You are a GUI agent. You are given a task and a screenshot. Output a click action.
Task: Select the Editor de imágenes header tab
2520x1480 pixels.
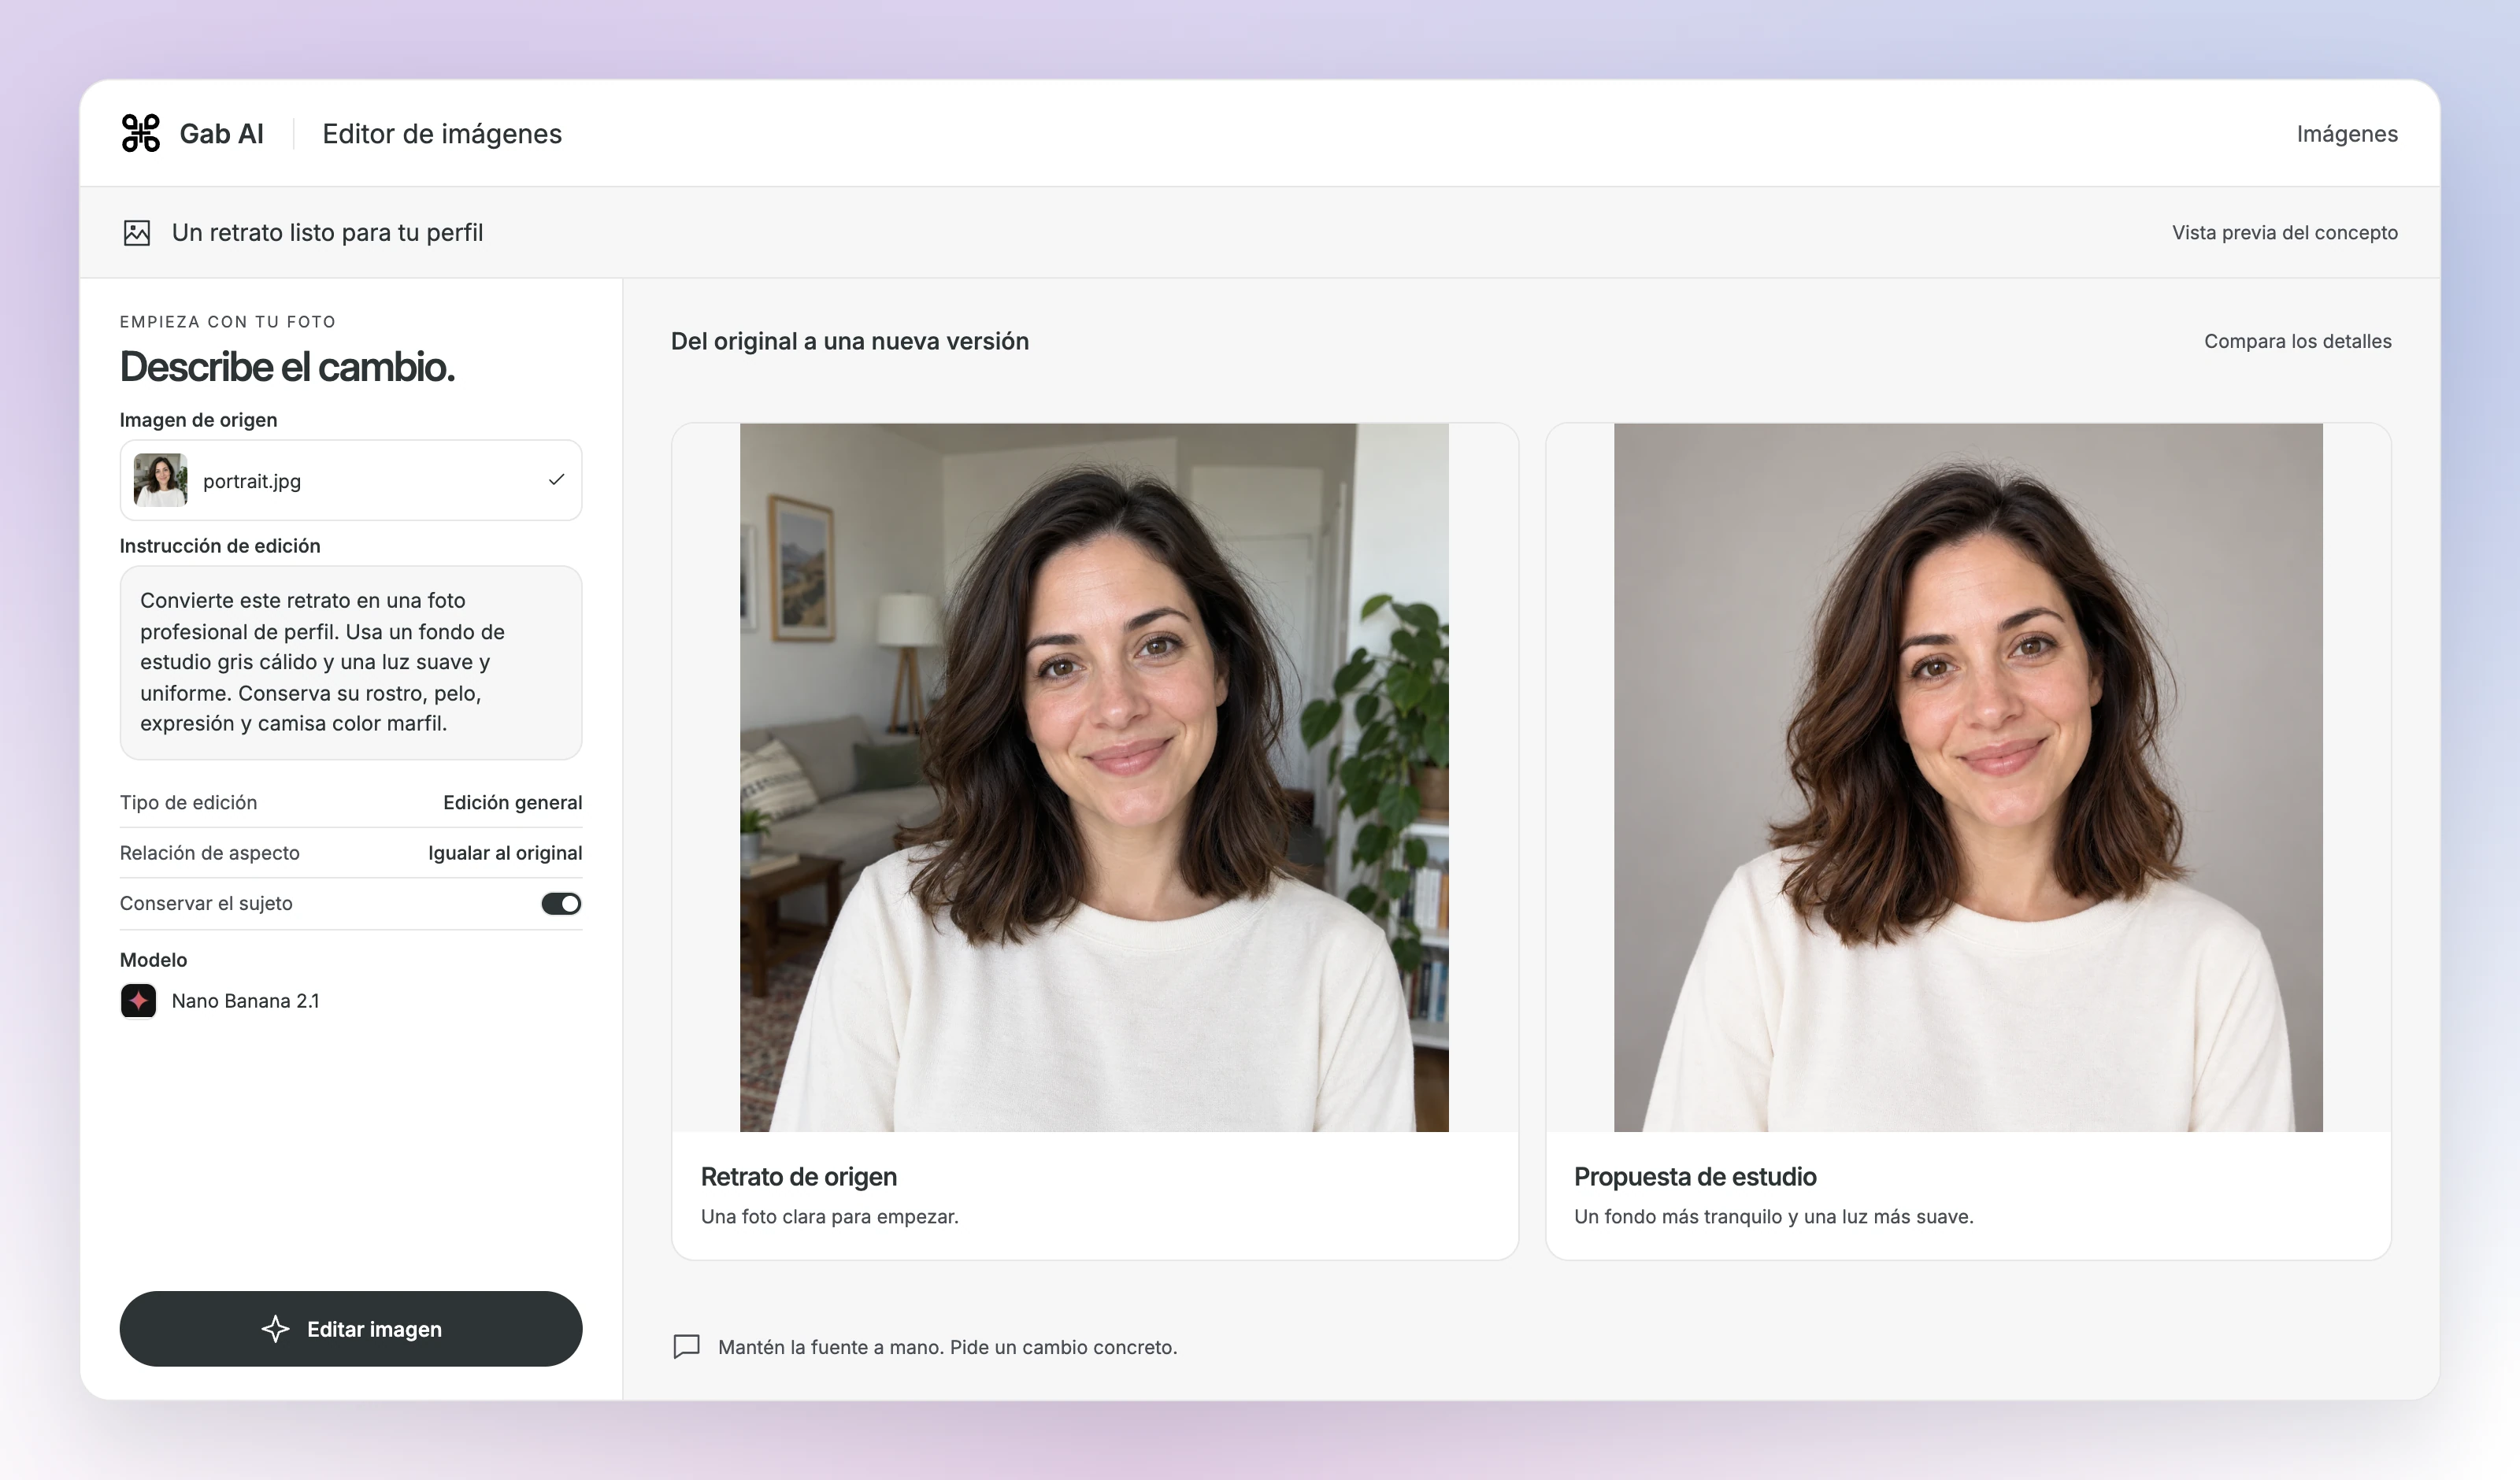(442, 134)
